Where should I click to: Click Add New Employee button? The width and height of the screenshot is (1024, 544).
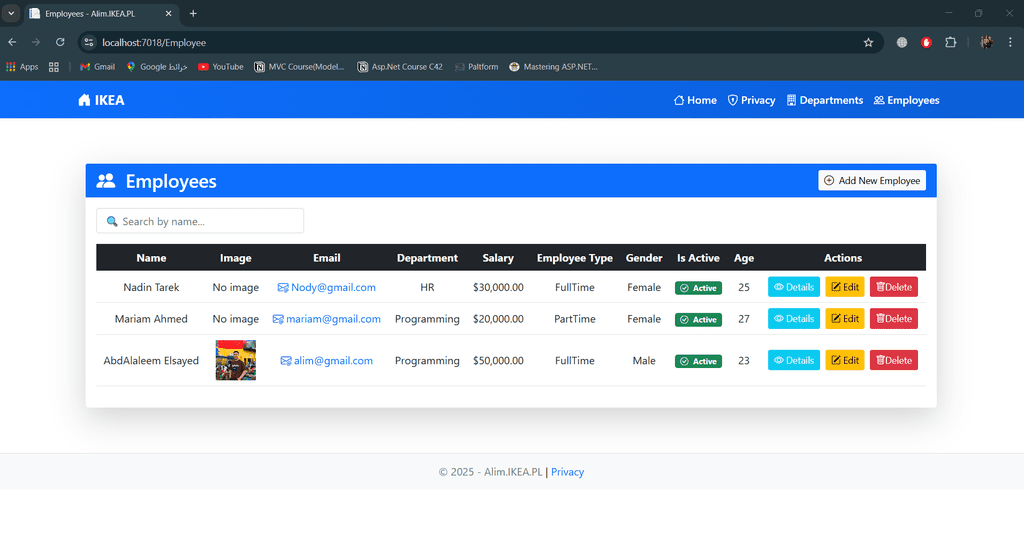click(x=871, y=180)
